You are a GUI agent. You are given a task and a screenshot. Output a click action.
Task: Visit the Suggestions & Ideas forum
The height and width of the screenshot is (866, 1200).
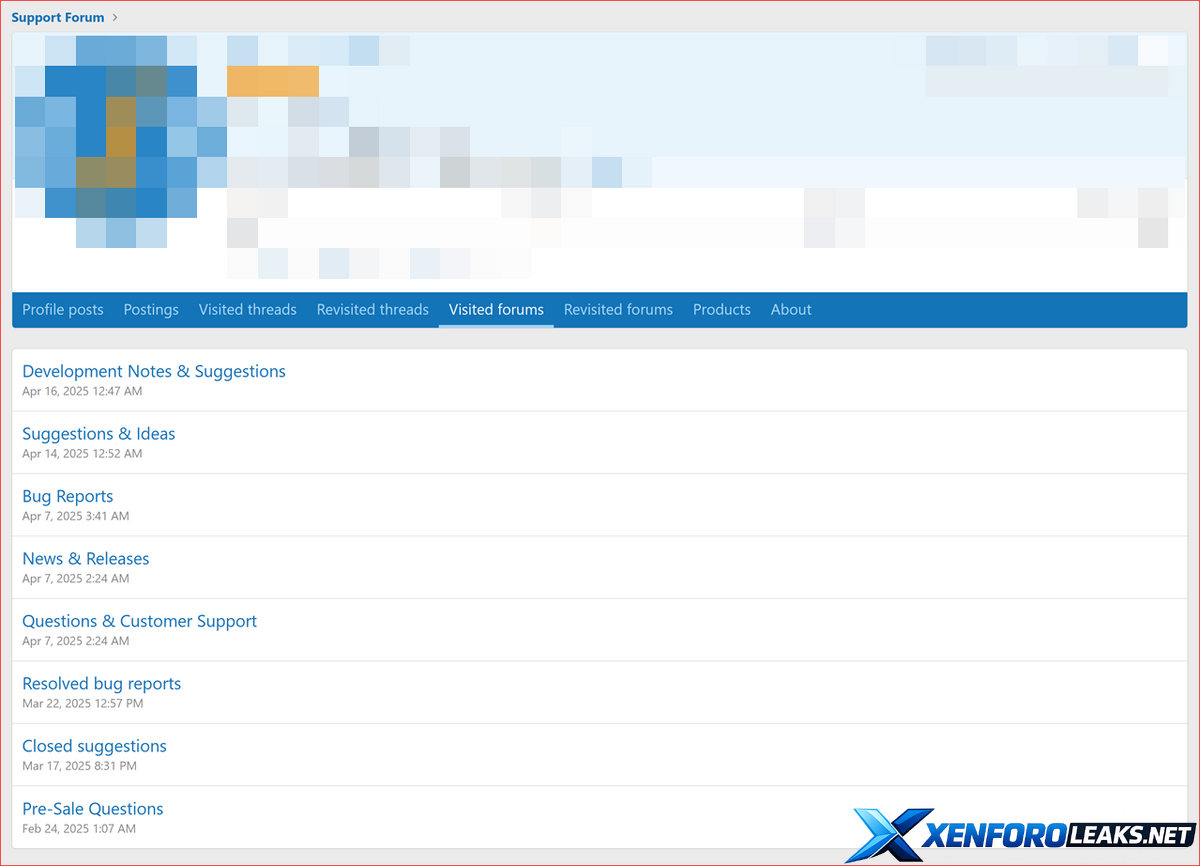click(99, 434)
